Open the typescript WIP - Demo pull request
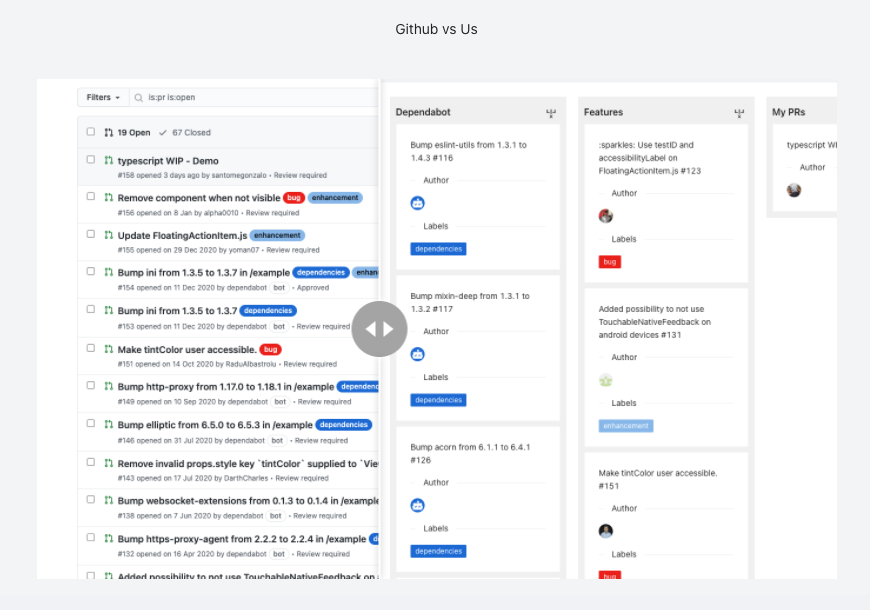The image size is (870, 610). click(x=168, y=161)
